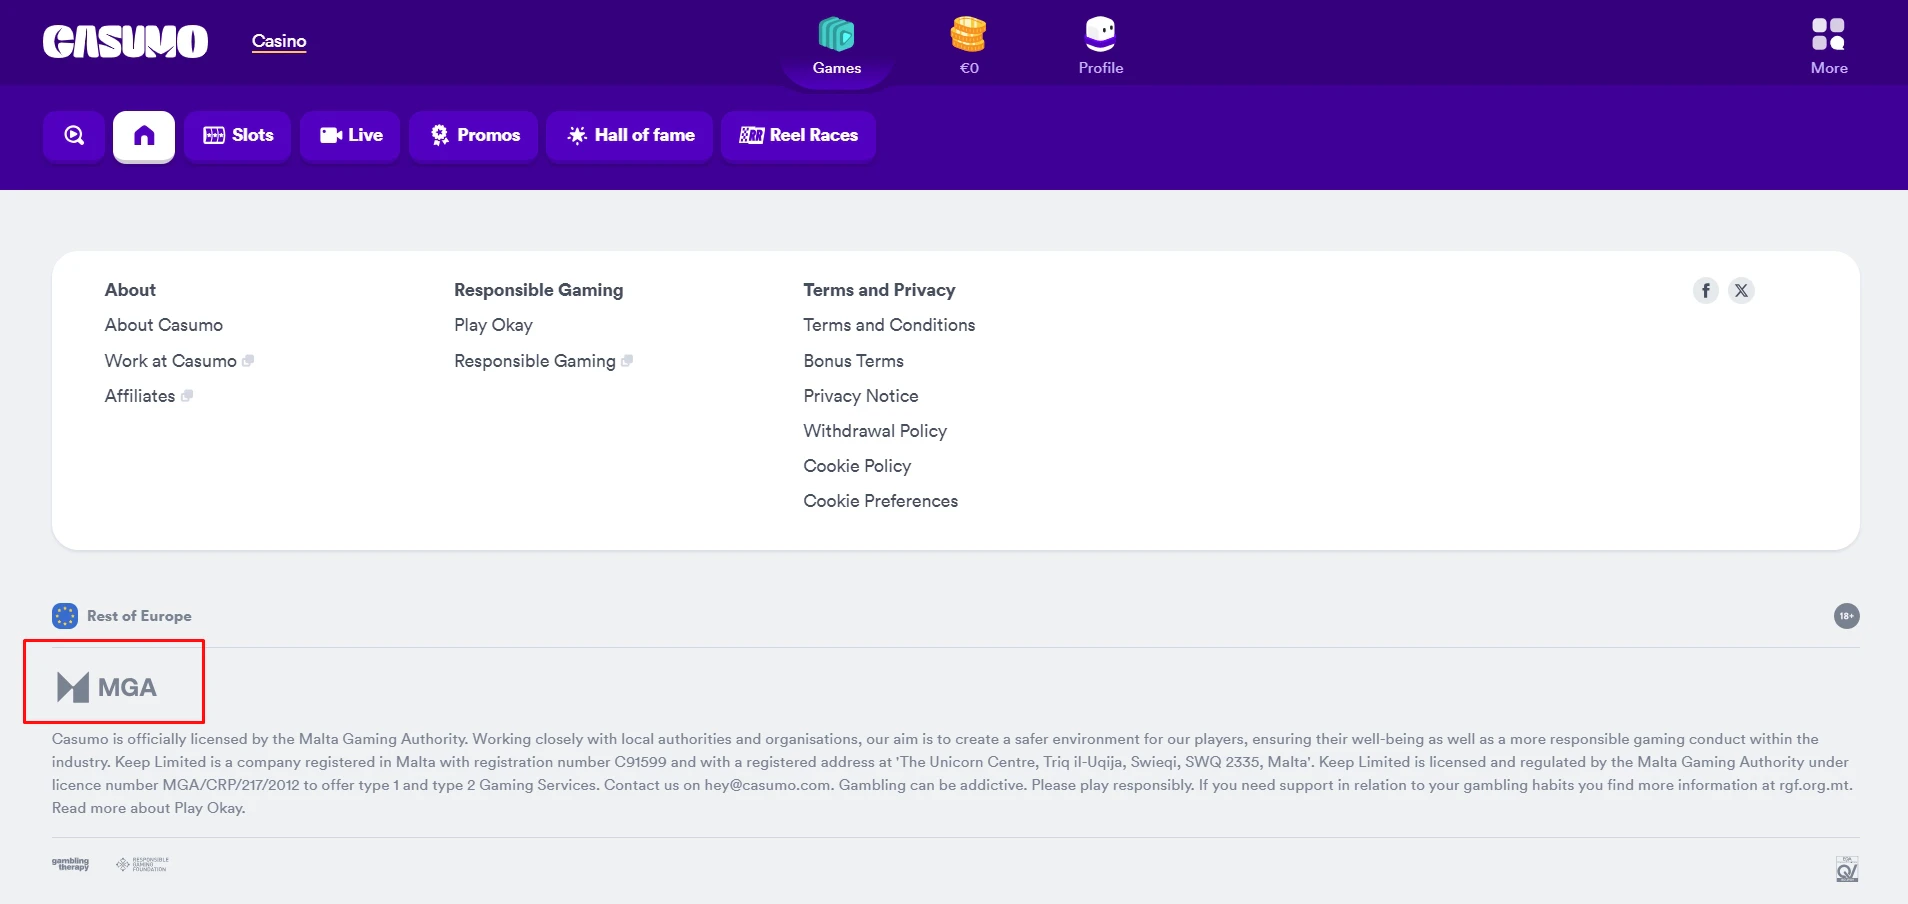Open Withdrawal Policy link

click(x=875, y=431)
